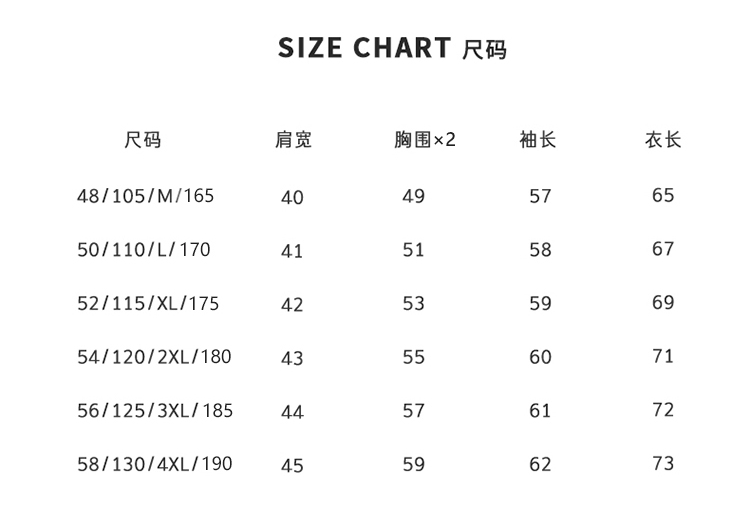Click garment length value 65
The width and height of the screenshot is (750, 510).
pos(663,195)
